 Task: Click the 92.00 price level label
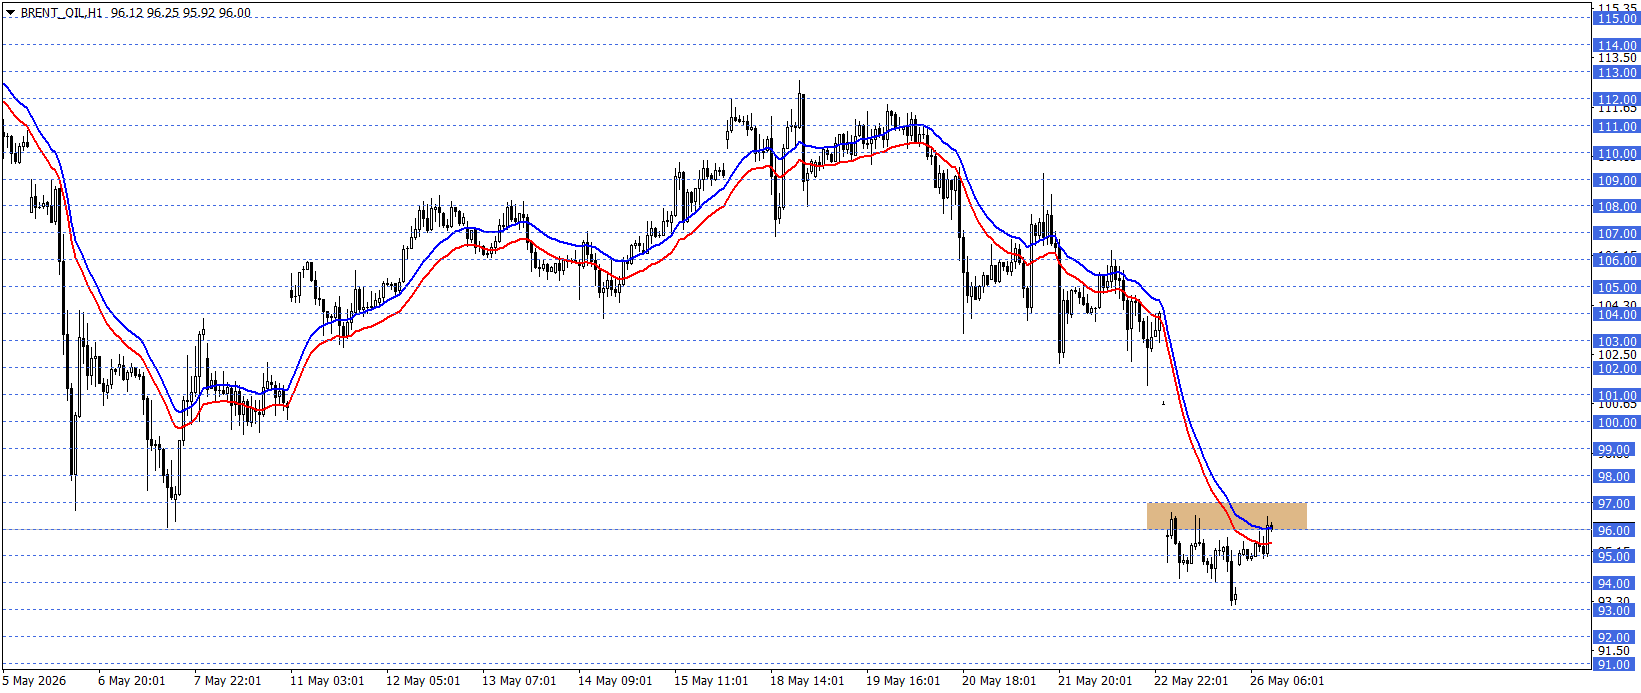1616,637
